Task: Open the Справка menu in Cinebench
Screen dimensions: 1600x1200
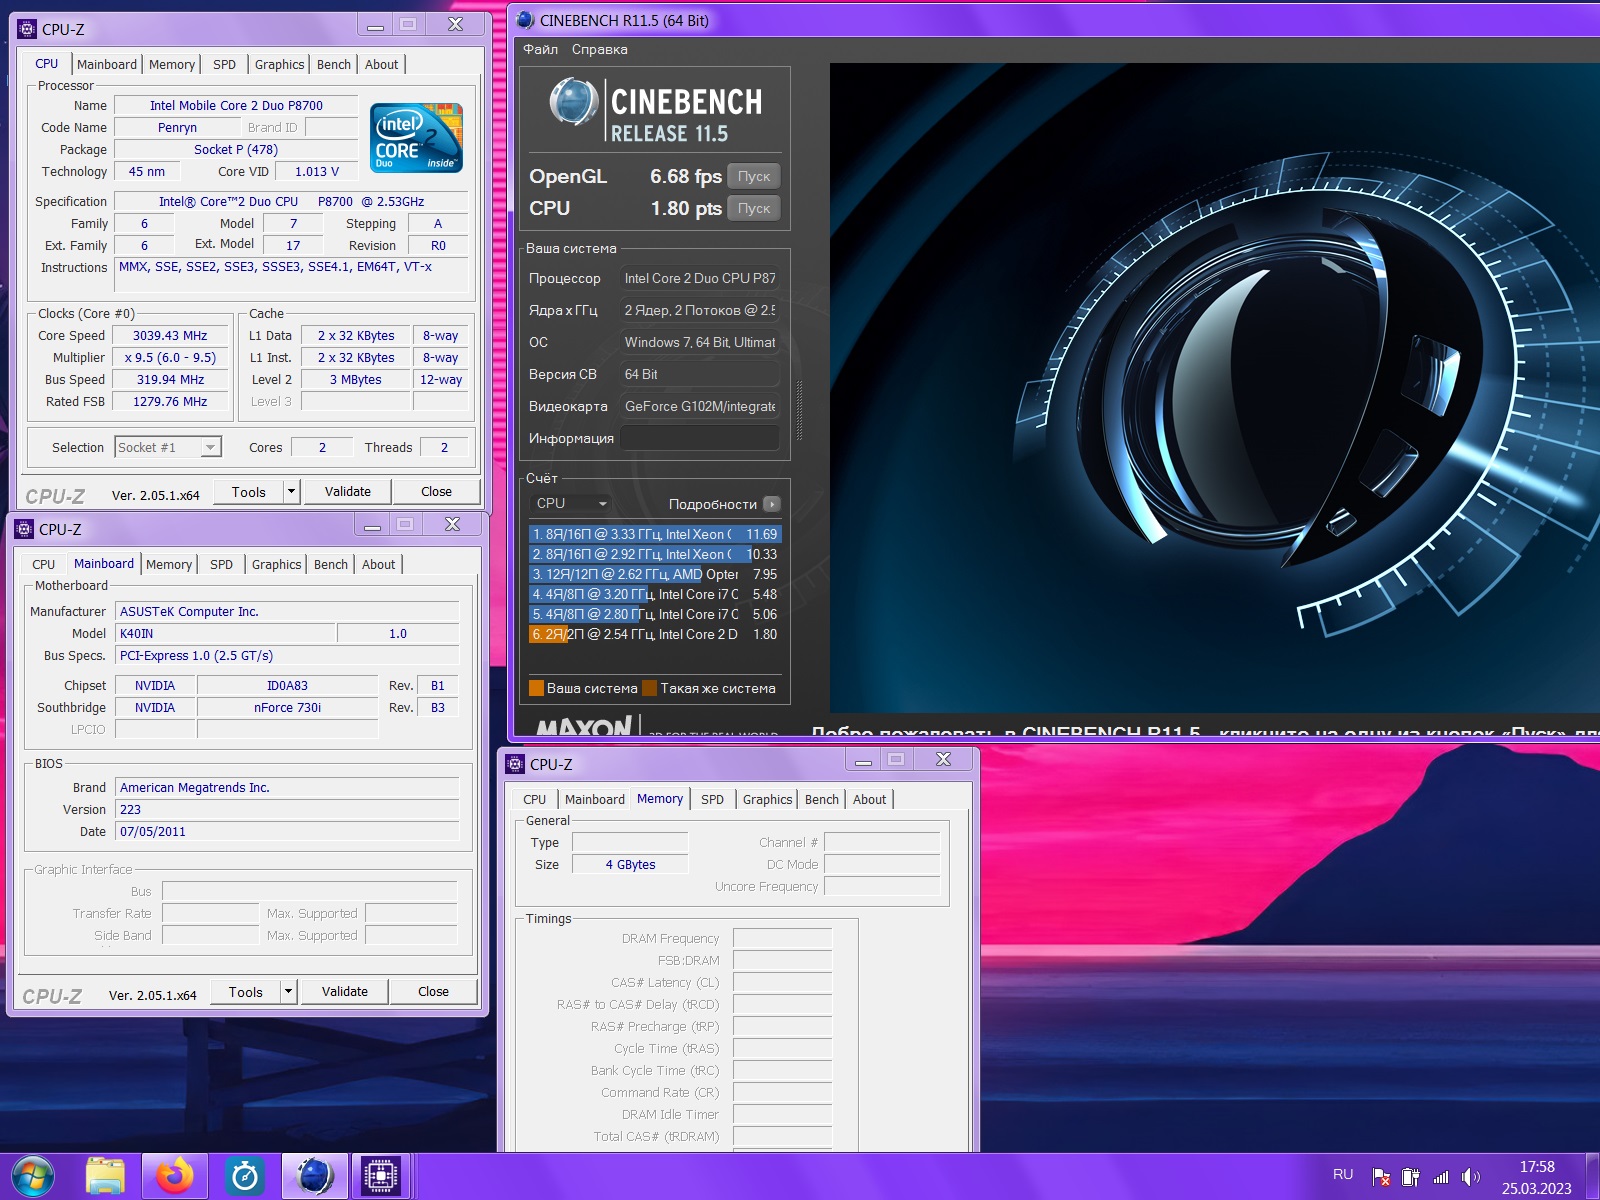Action: pyautogui.click(x=600, y=49)
